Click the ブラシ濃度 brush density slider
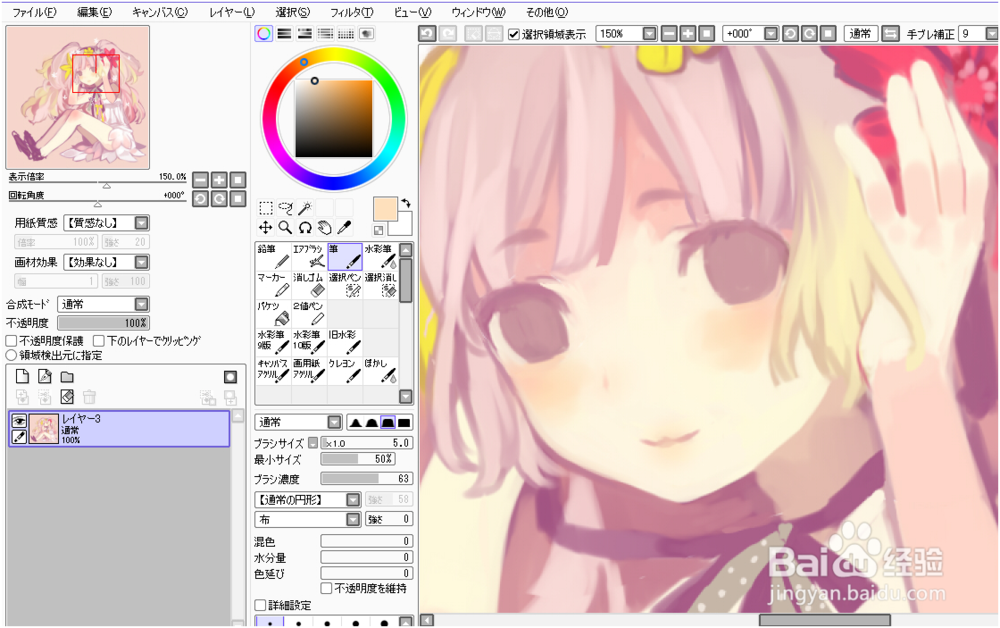The height and width of the screenshot is (628, 1000). click(367, 478)
